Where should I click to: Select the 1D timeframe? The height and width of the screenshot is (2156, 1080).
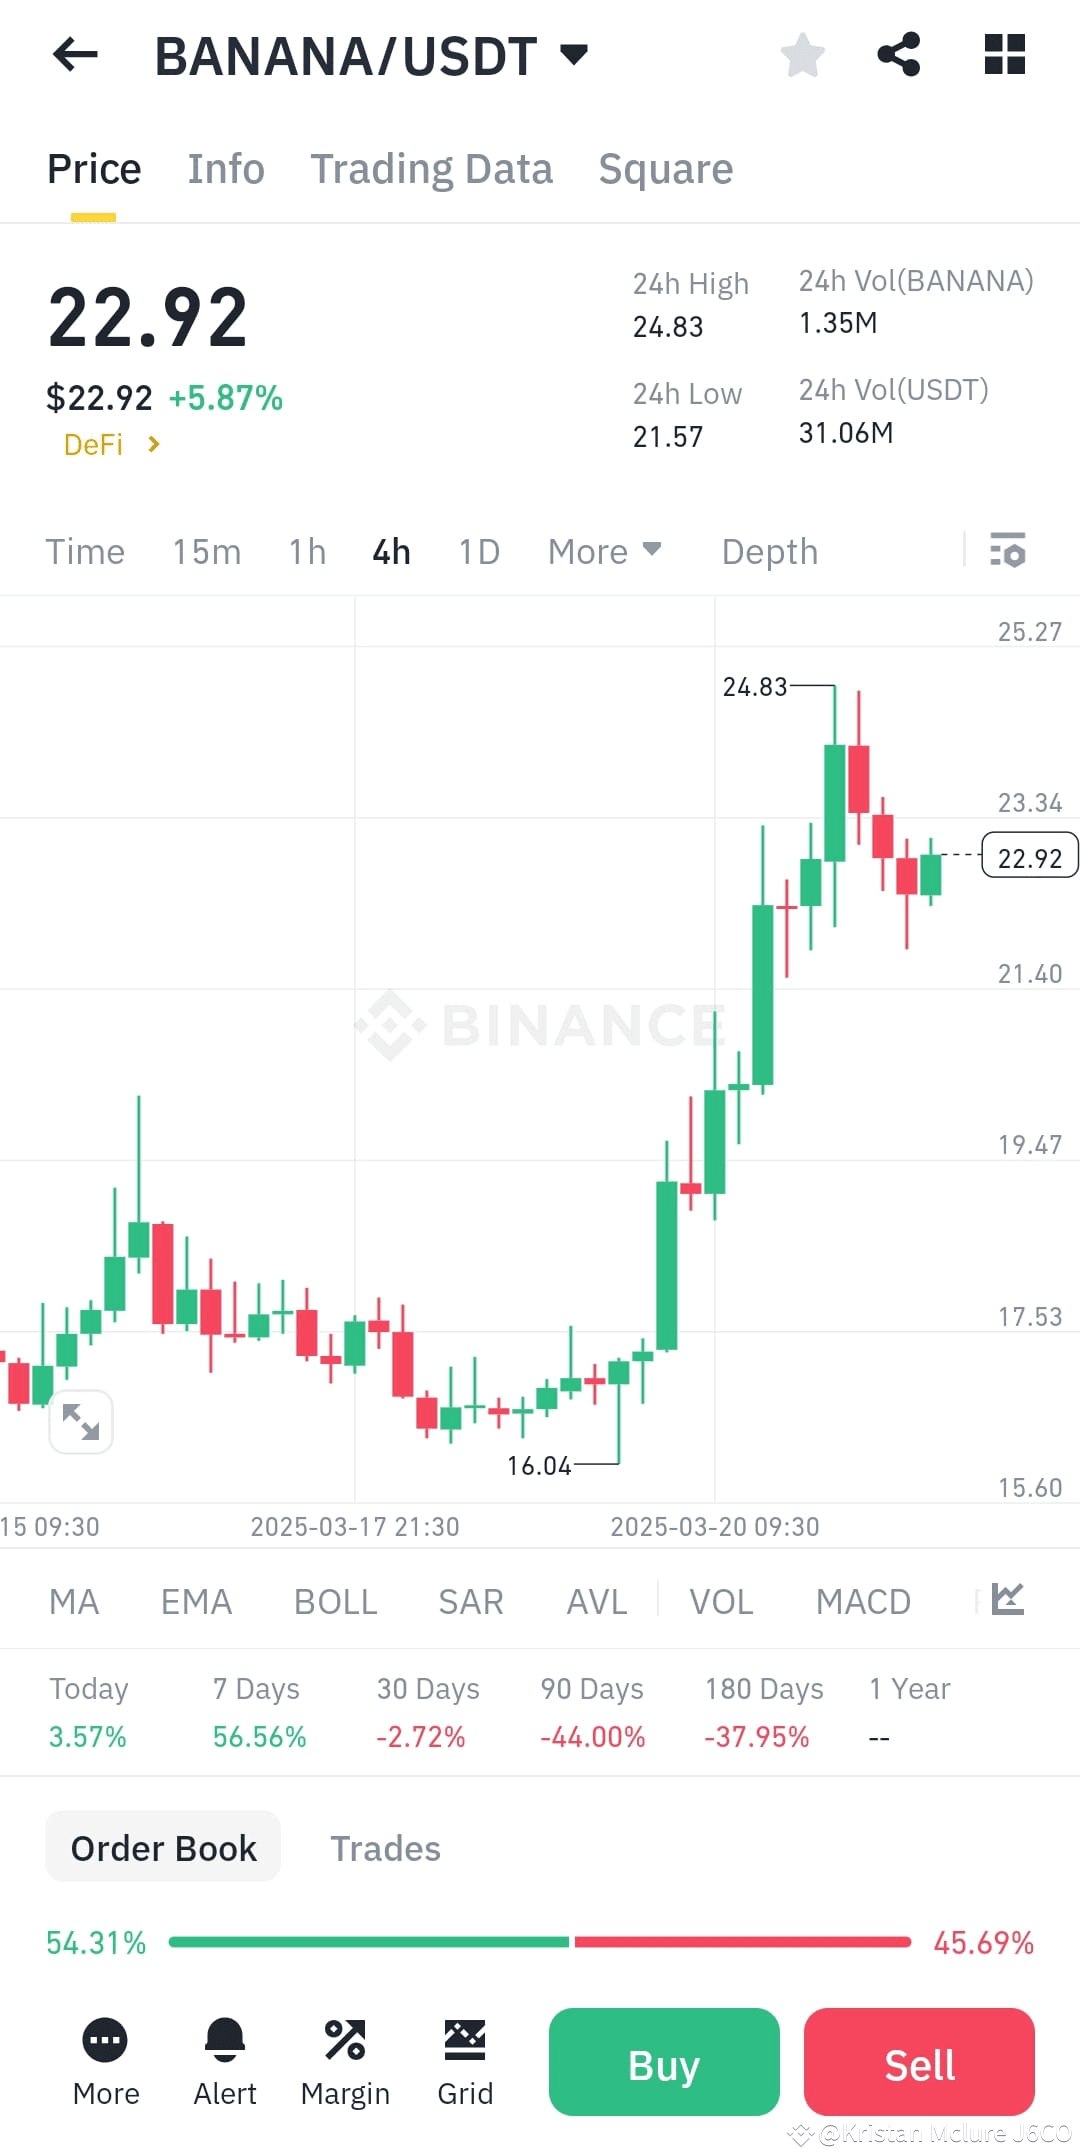[x=477, y=551]
